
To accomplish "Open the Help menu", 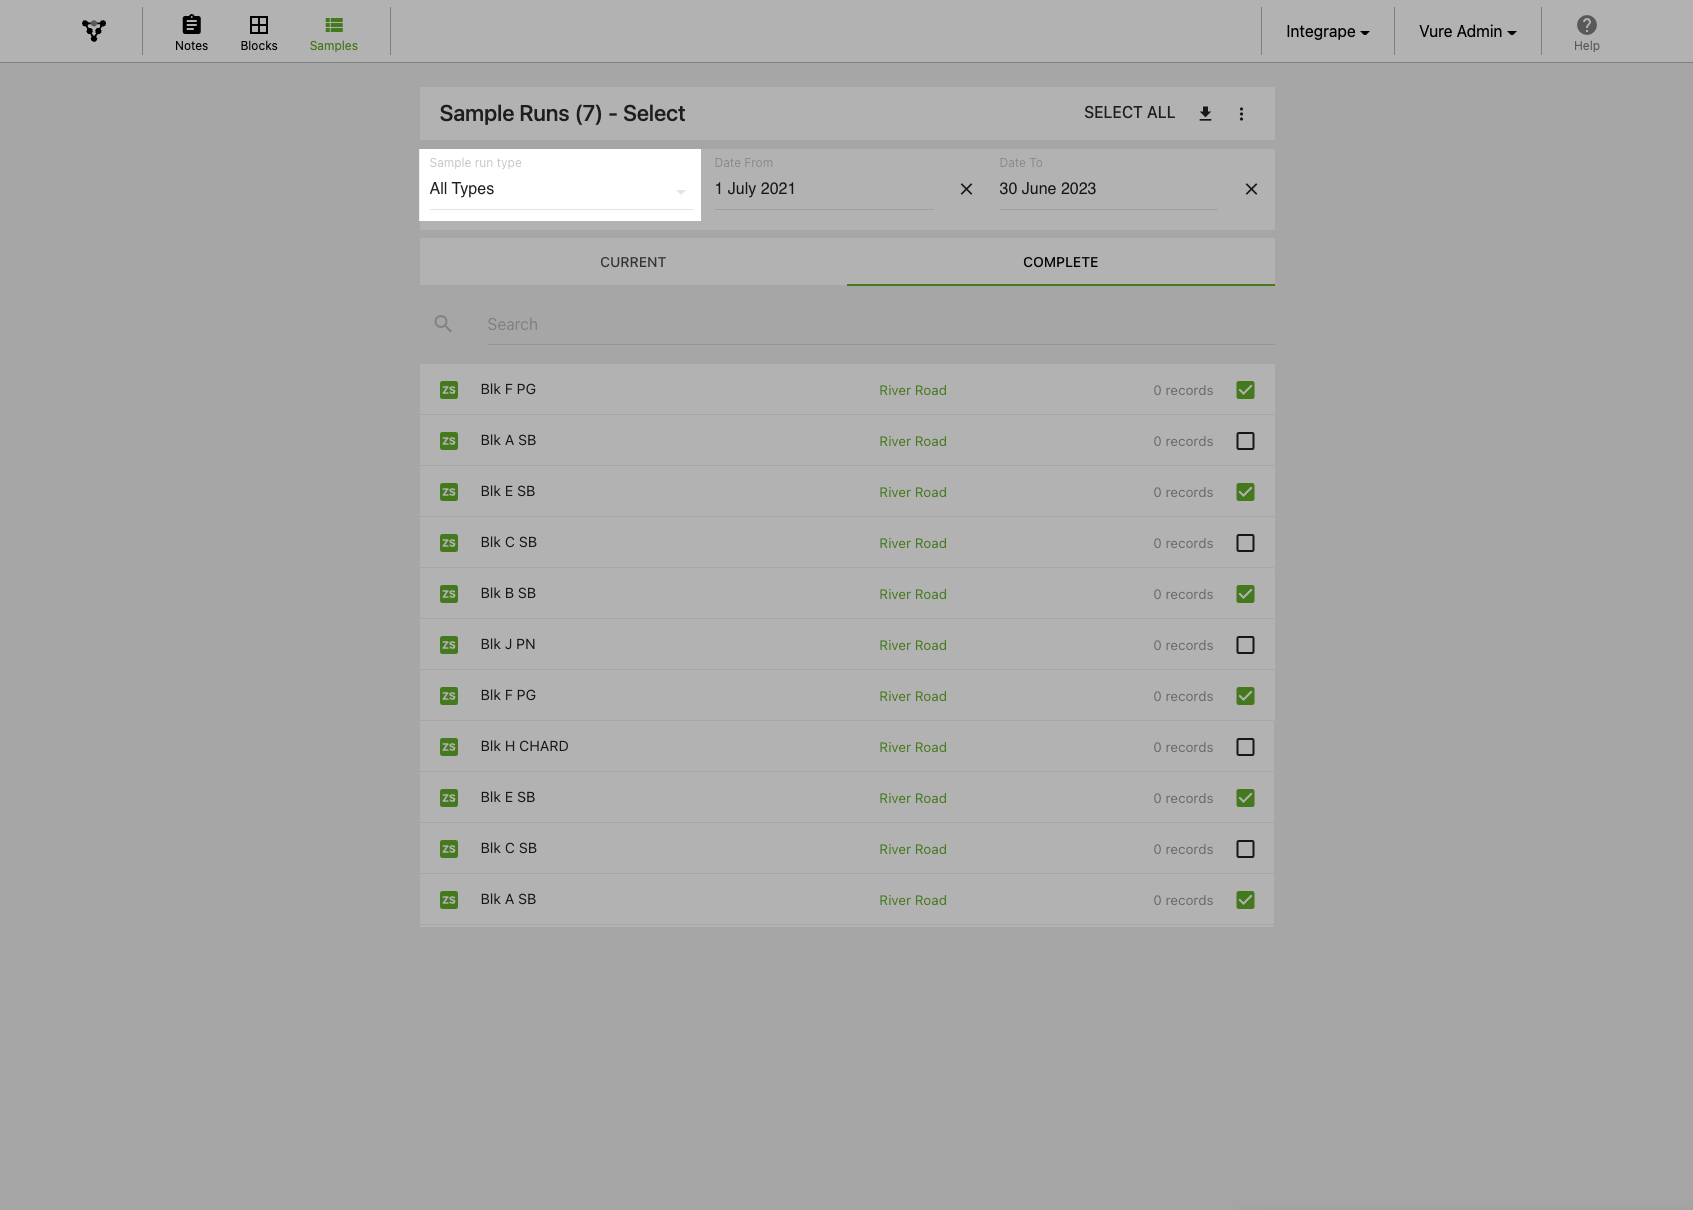I will coord(1586,33).
